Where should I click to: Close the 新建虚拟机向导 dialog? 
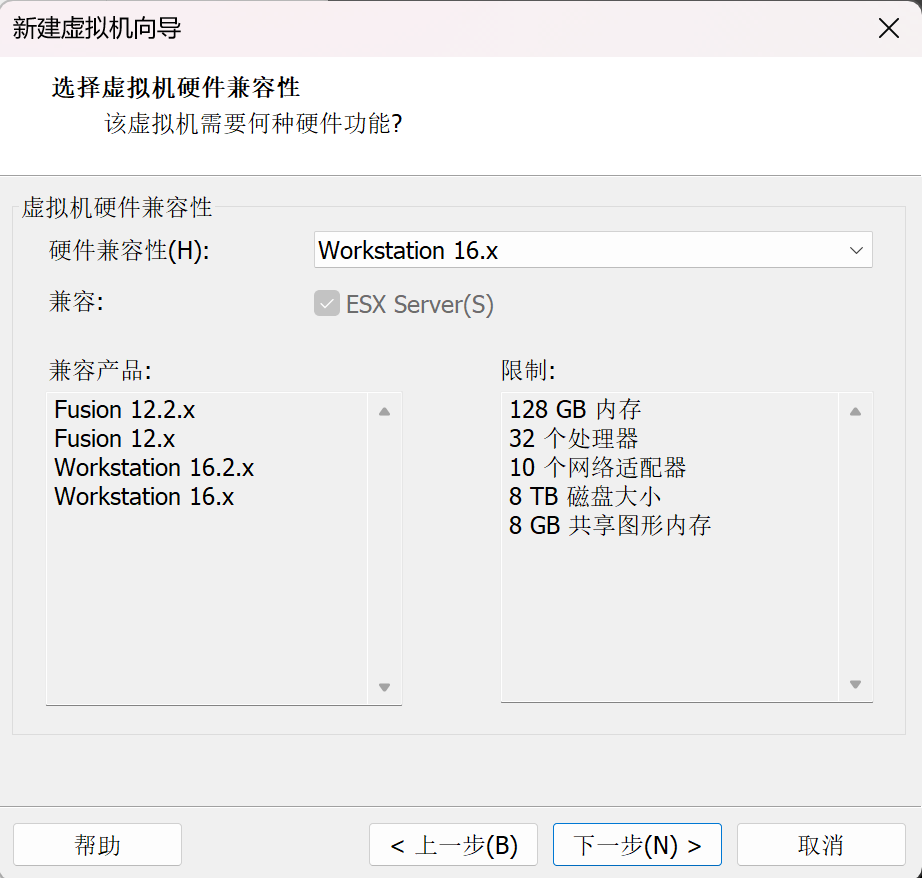(888, 28)
